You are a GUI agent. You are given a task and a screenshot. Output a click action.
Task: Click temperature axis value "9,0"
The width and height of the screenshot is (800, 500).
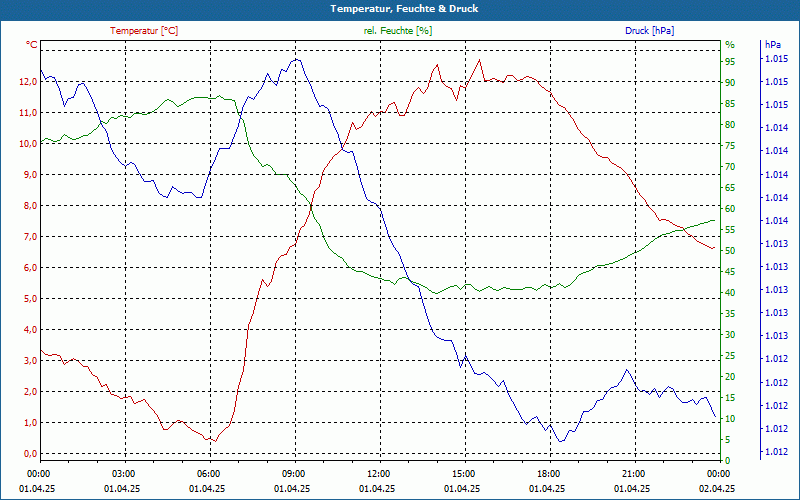(30, 175)
